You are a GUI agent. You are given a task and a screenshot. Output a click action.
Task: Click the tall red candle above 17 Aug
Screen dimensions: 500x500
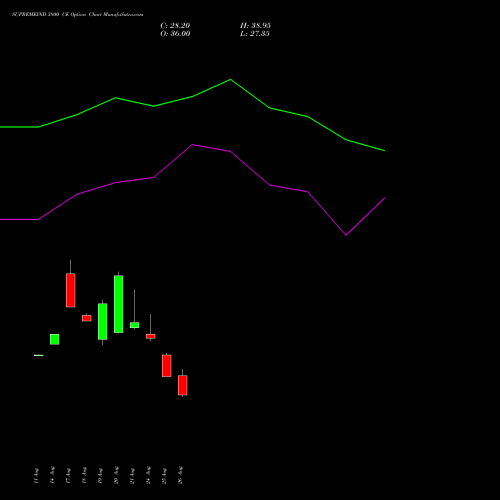click(71, 290)
